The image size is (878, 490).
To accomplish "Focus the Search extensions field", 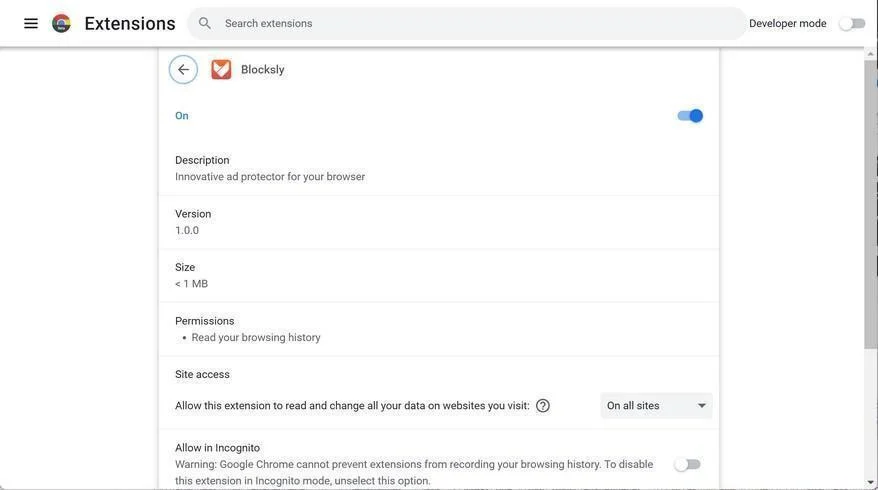I will click(x=467, y=24).
